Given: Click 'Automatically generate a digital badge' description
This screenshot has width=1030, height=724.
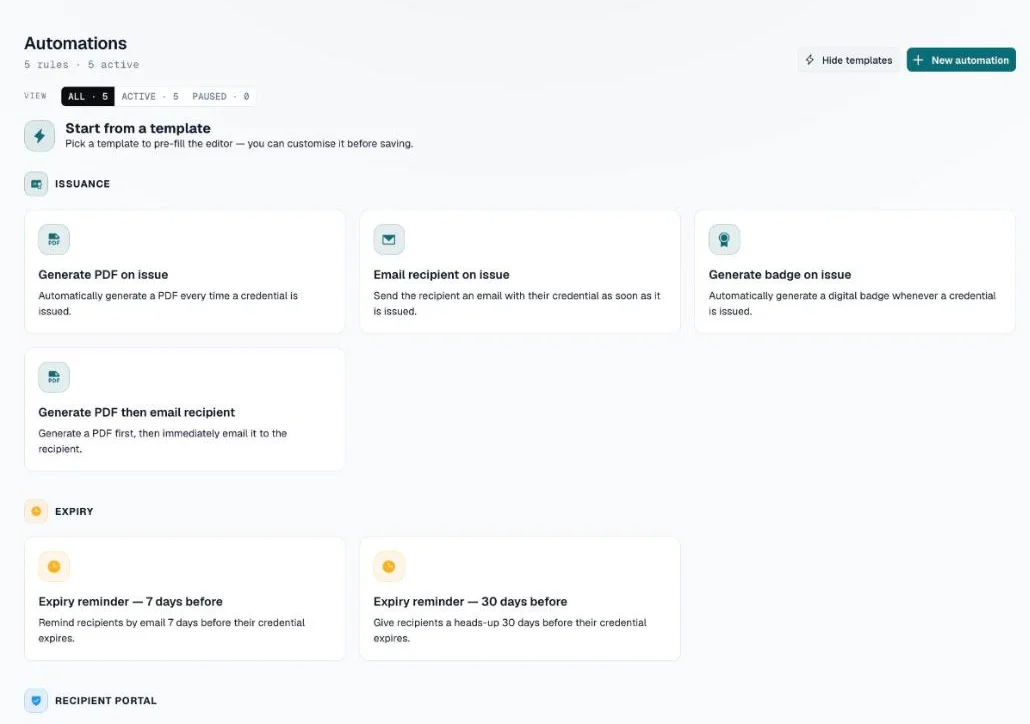Looking at the screenshot, I should click(x=852, y=304).
